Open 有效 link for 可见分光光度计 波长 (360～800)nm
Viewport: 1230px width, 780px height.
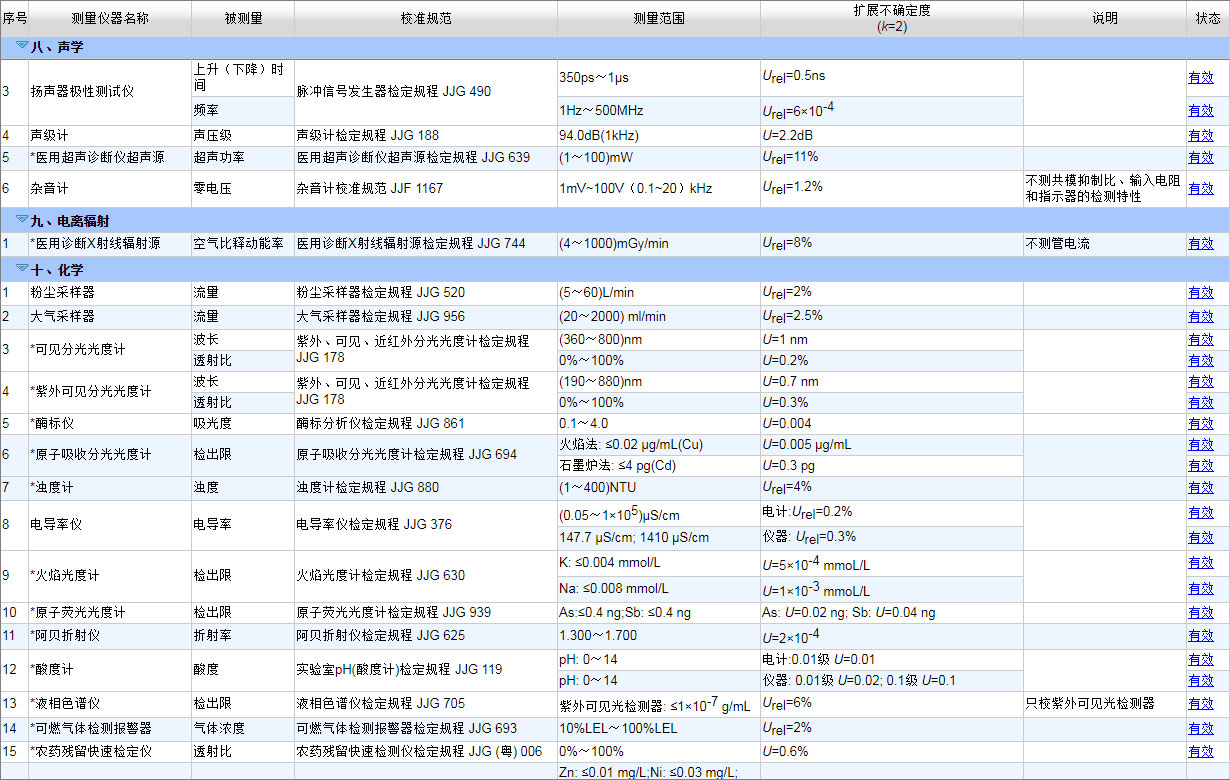tap(1200, 340)
